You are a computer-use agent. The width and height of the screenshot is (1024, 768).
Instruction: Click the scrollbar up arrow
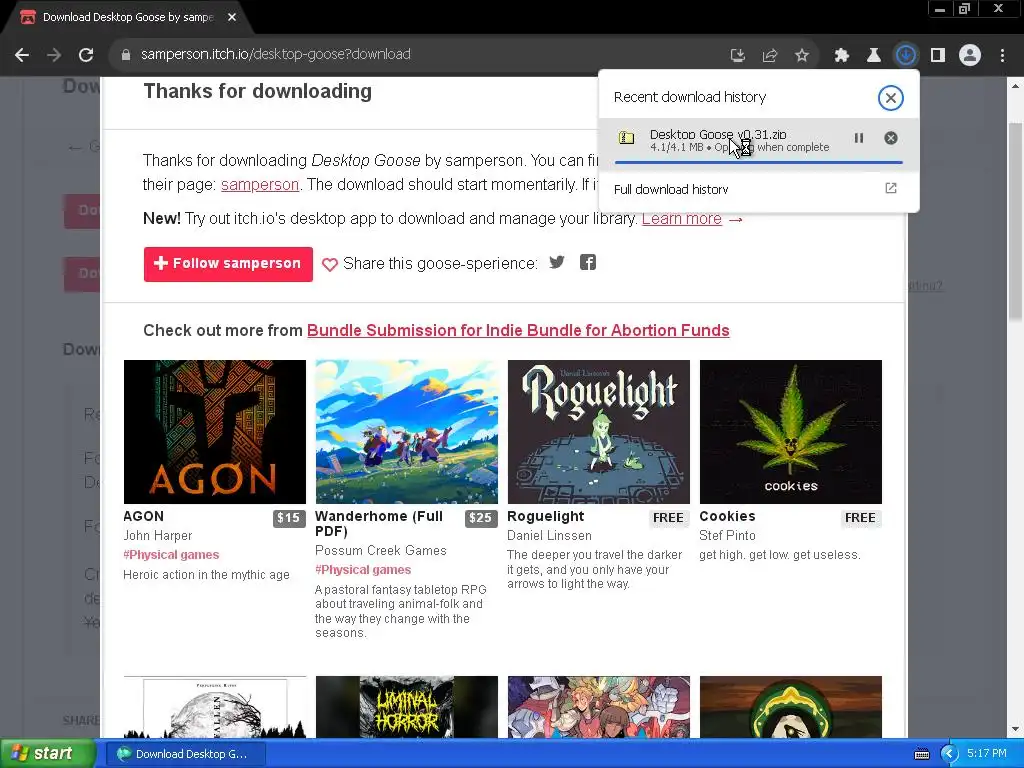point(1015,86)
